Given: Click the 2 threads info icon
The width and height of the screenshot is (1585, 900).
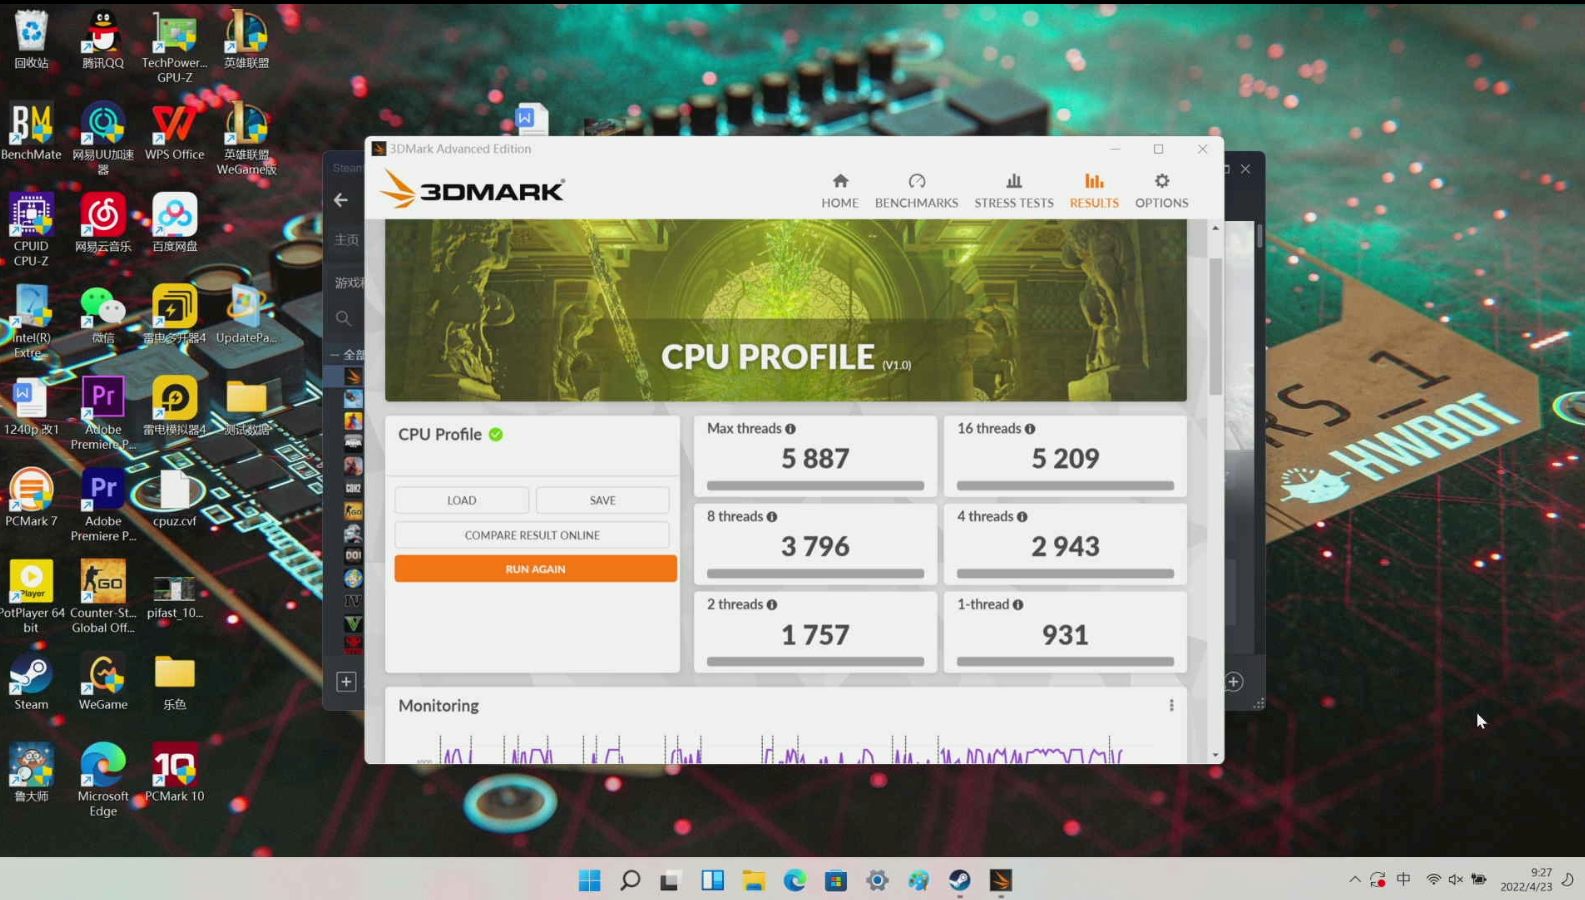Looking at the screenshot, I should point(772,605).
